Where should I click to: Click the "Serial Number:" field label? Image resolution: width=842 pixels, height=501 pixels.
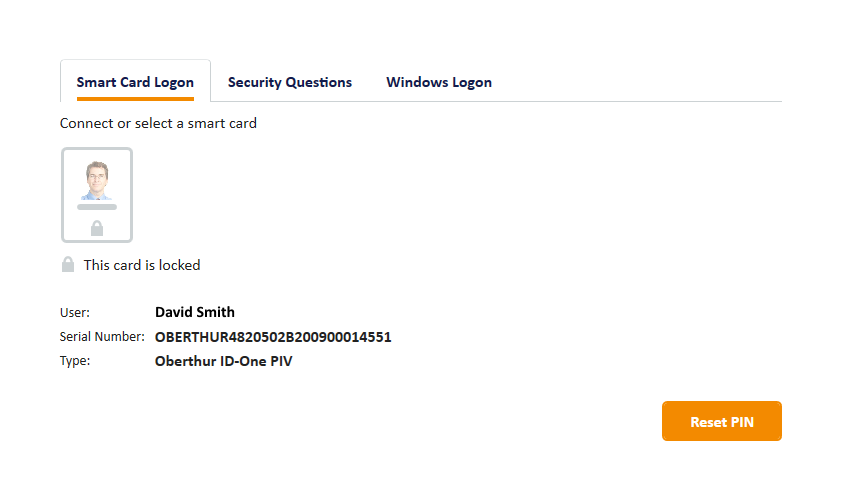pyautogui.click(x=102, y=337)
